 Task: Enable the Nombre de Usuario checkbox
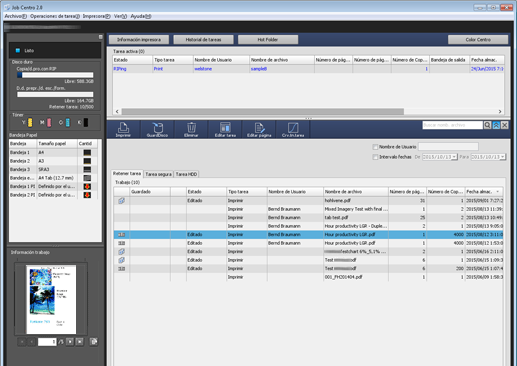pyautogui.click(x=375, y=147)
